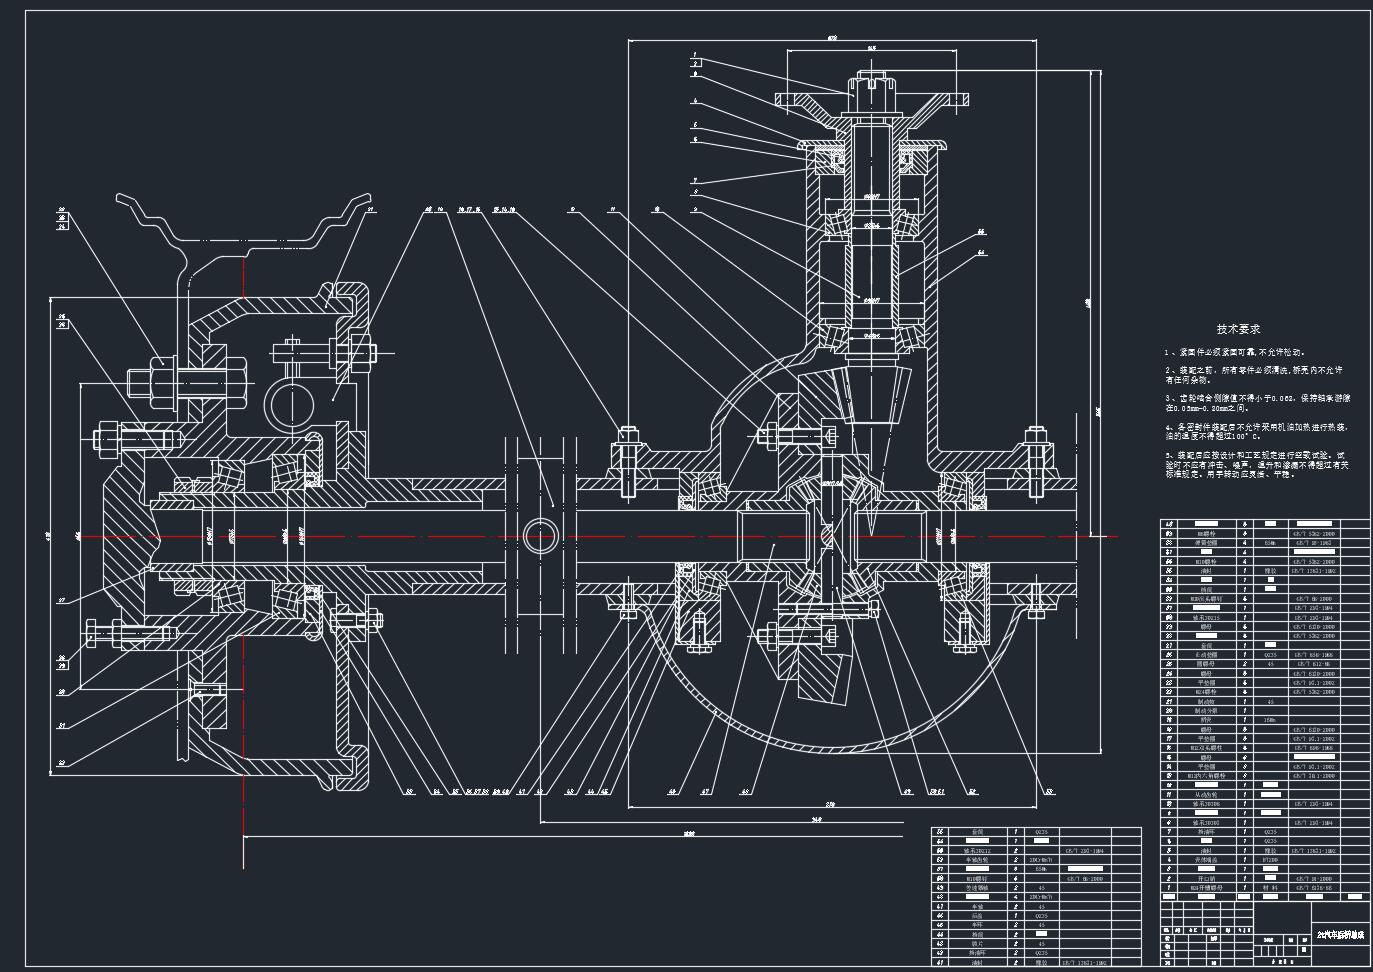
Task: Click the drawing title in the title block
Action: (1340, 936)
